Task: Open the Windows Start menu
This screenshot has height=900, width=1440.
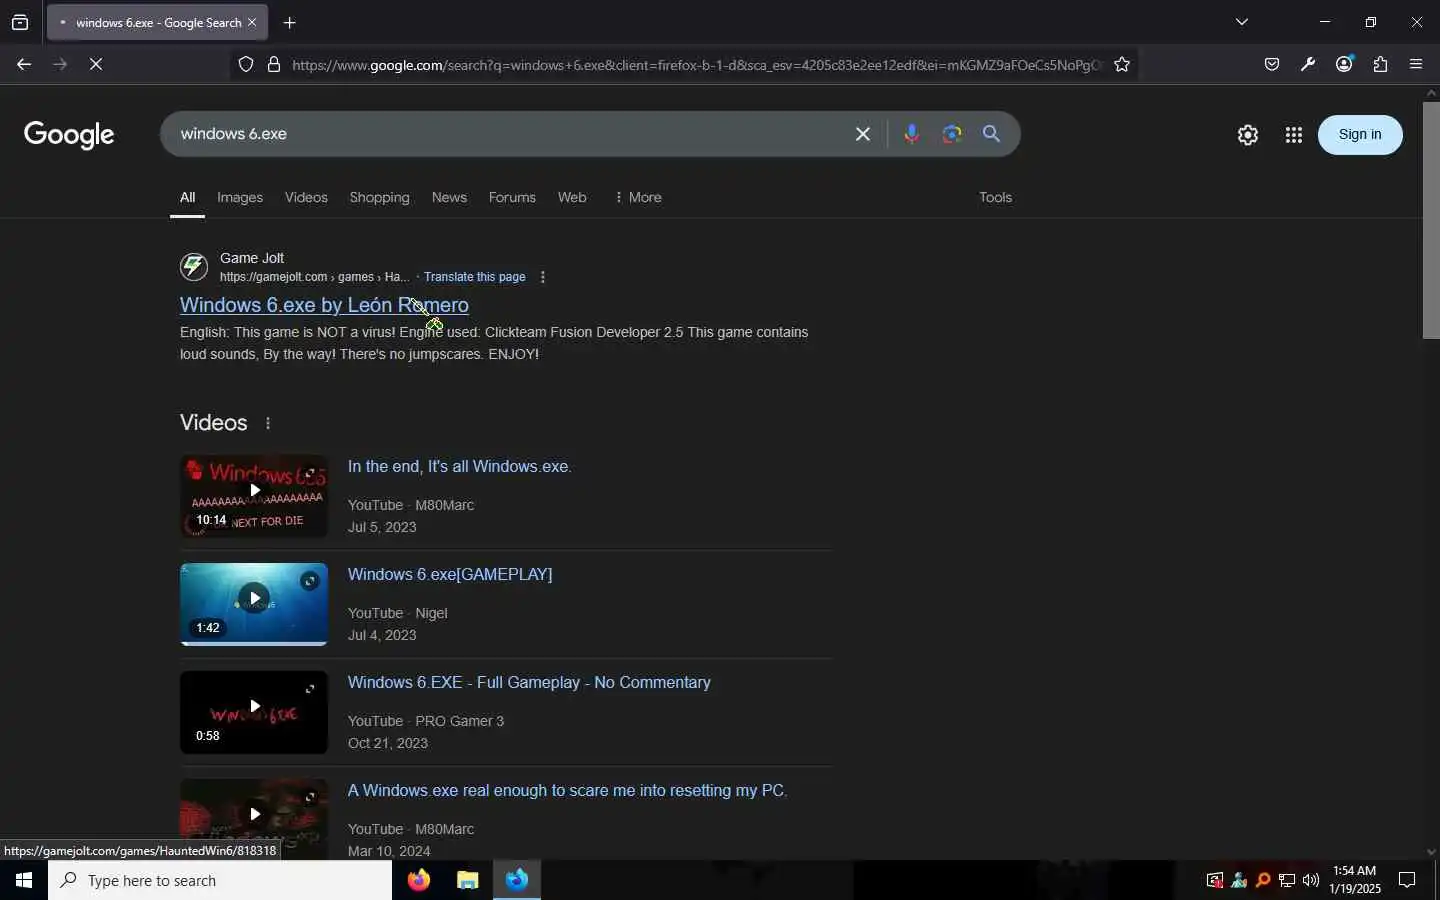Action: [x=24, y=880]
